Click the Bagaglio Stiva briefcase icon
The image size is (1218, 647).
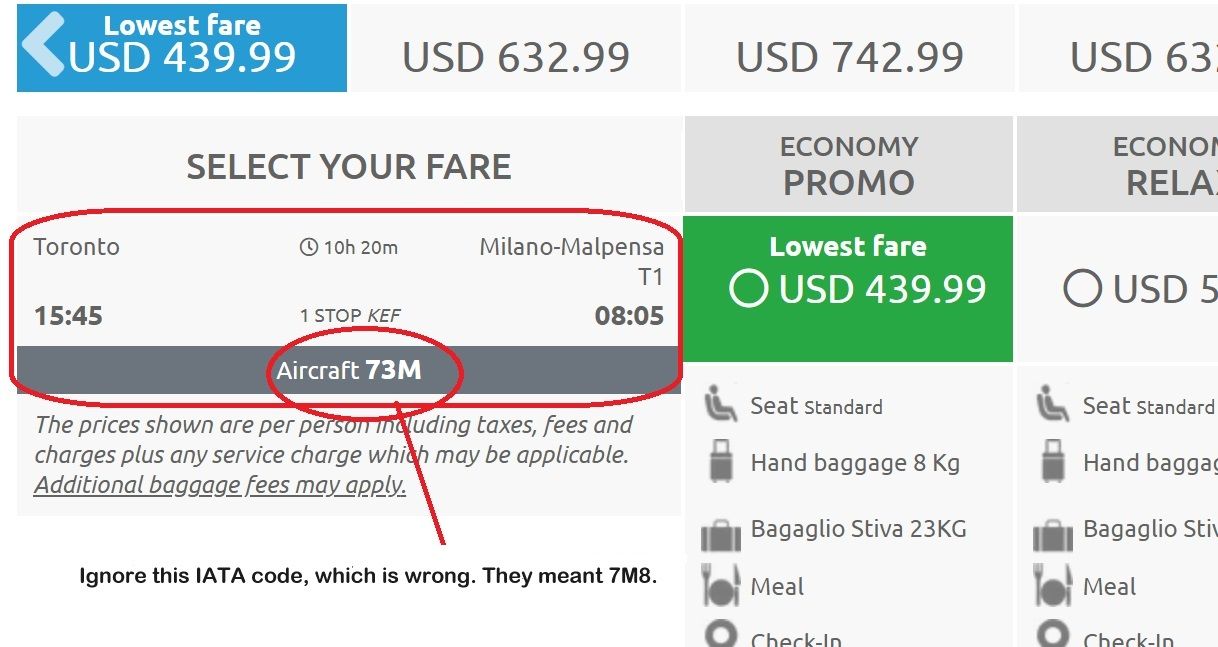pos(720,533)
